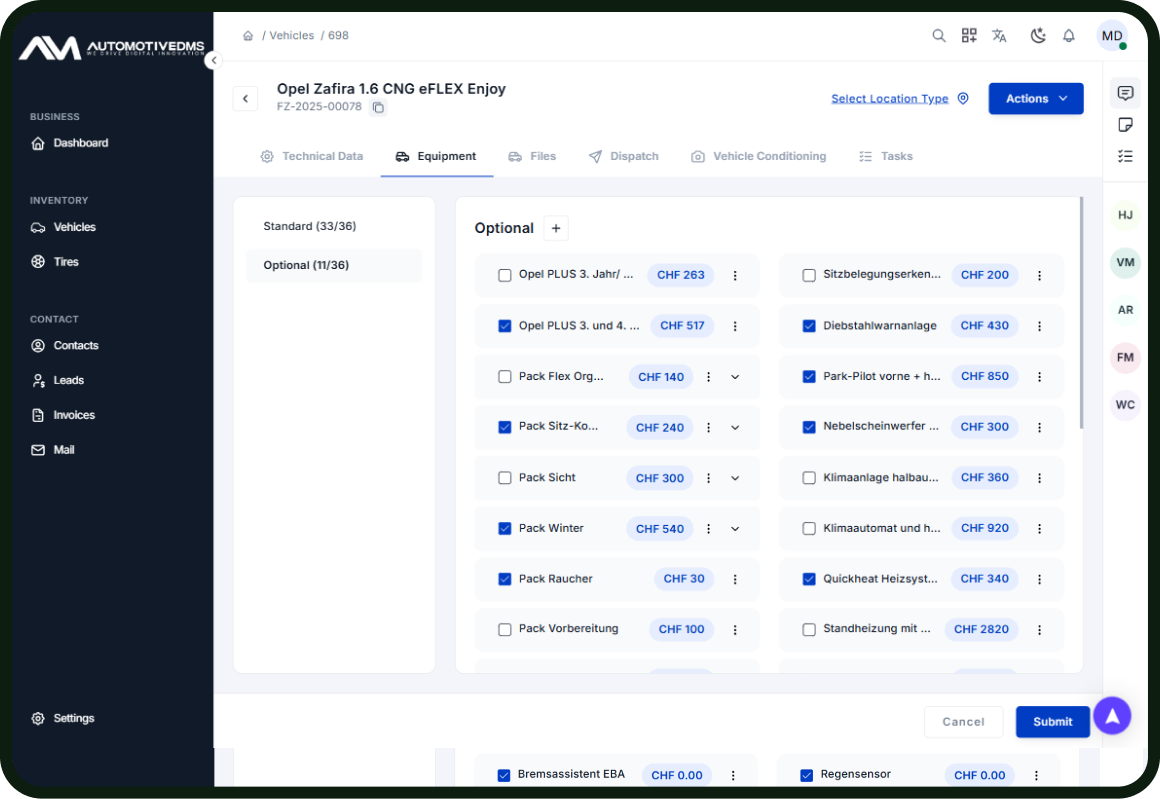Open Dashboard in sidebar
The height and width of the screenshot is (799, 1160).
70,143
